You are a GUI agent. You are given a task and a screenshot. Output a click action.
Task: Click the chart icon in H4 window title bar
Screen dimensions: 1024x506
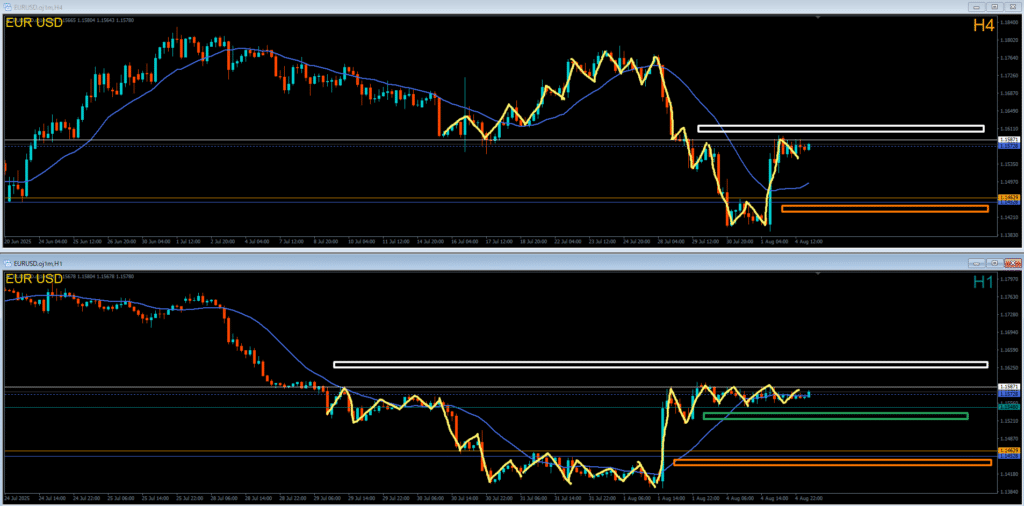coord(8,5)
